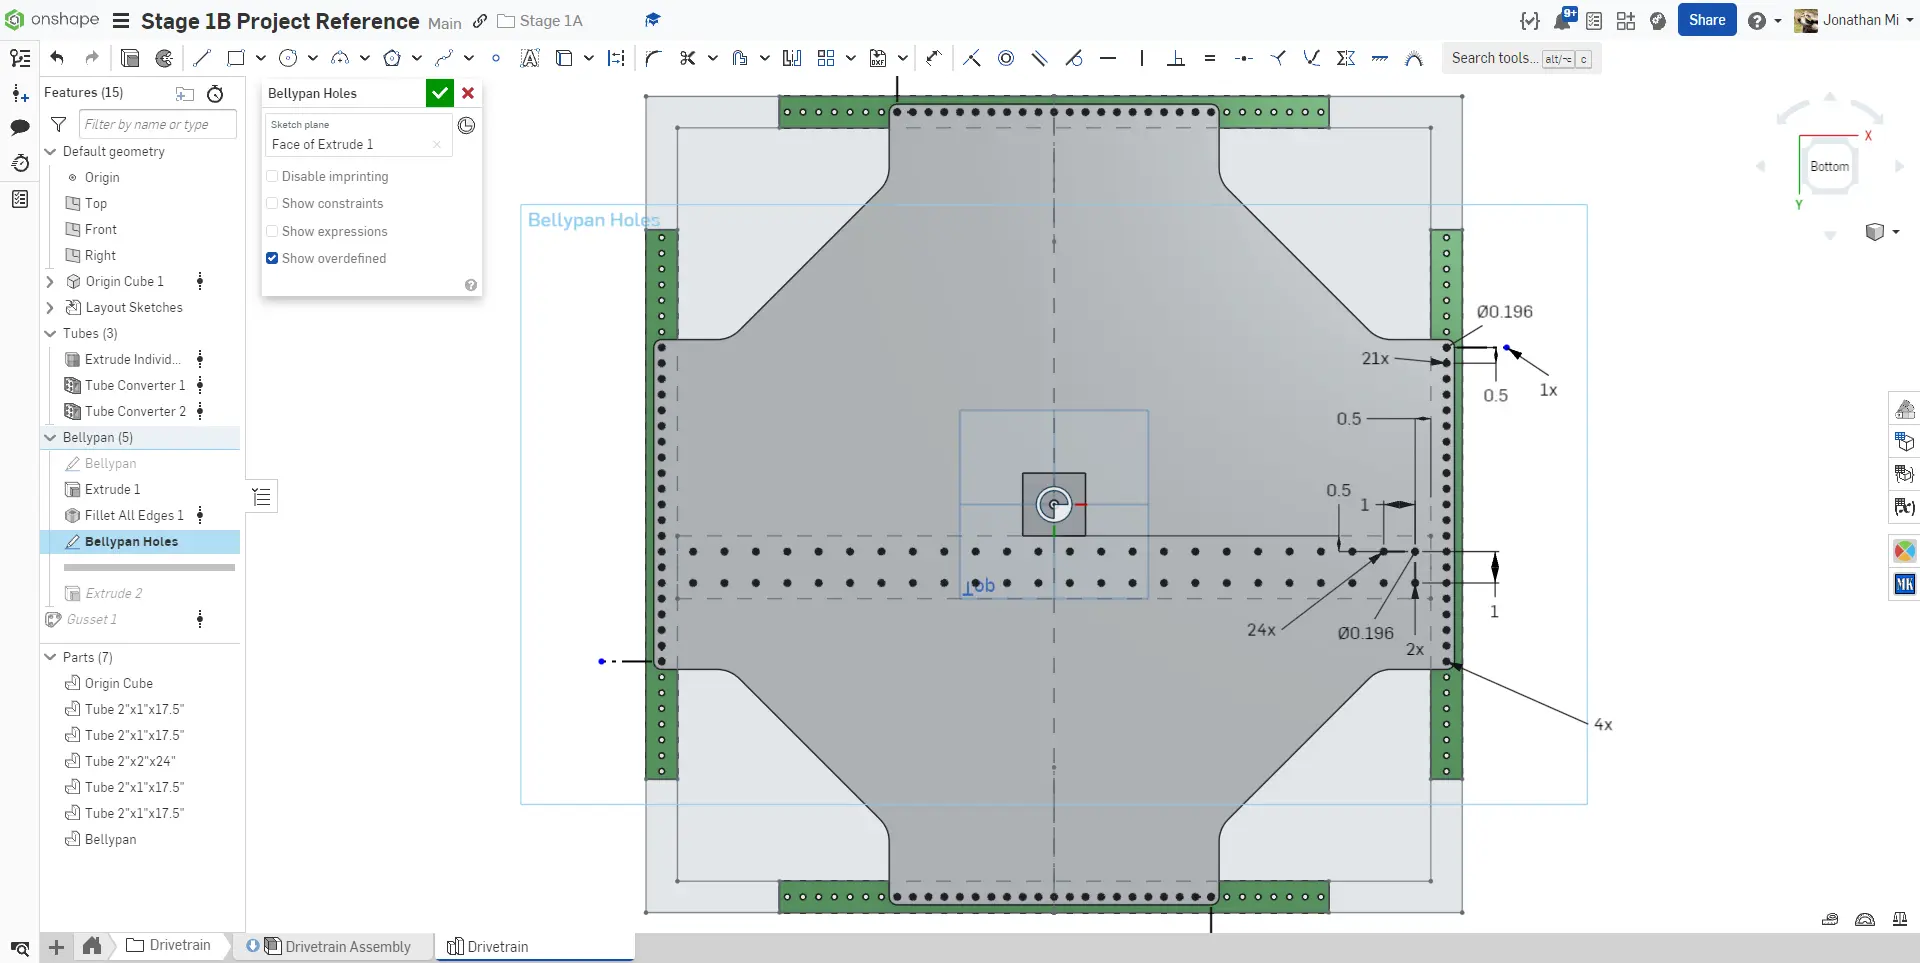1920x963 pixels.
Task: Expand the Origin Cube 1 feature
Action: 50,282
